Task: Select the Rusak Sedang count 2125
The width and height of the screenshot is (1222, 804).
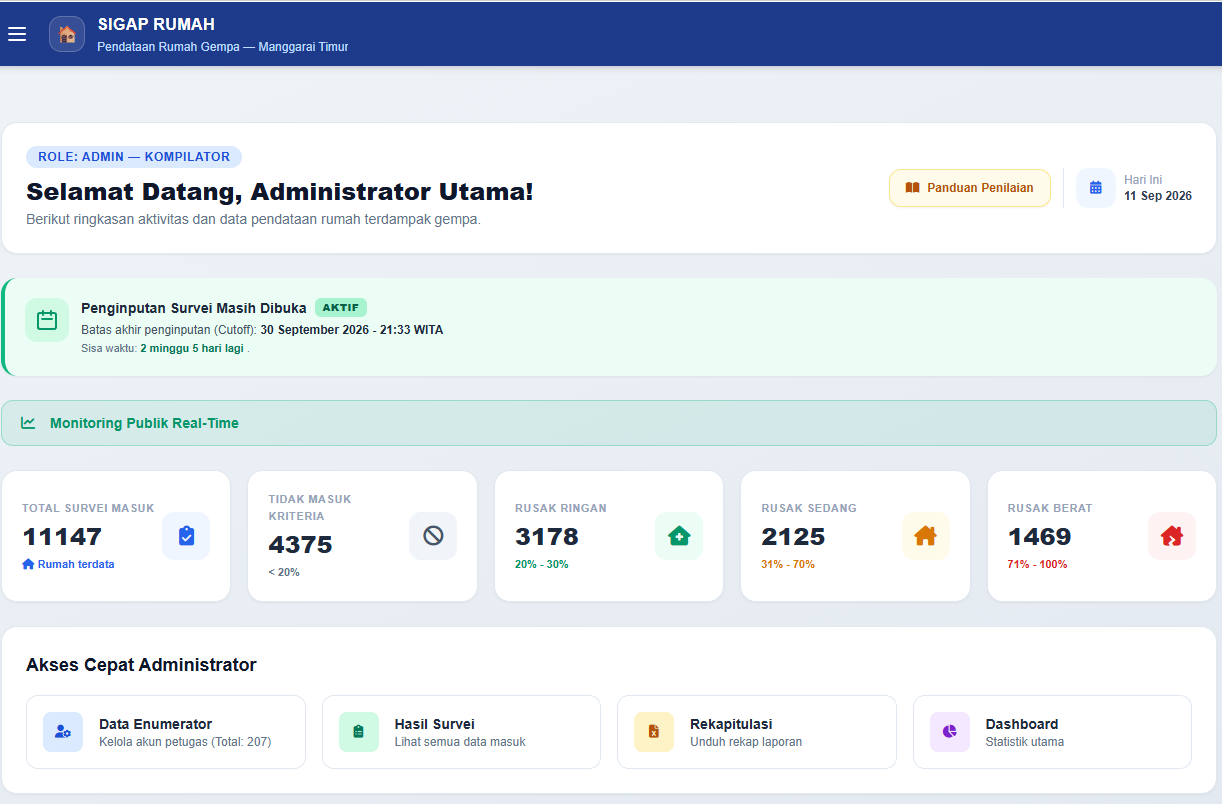Action: 793,537
